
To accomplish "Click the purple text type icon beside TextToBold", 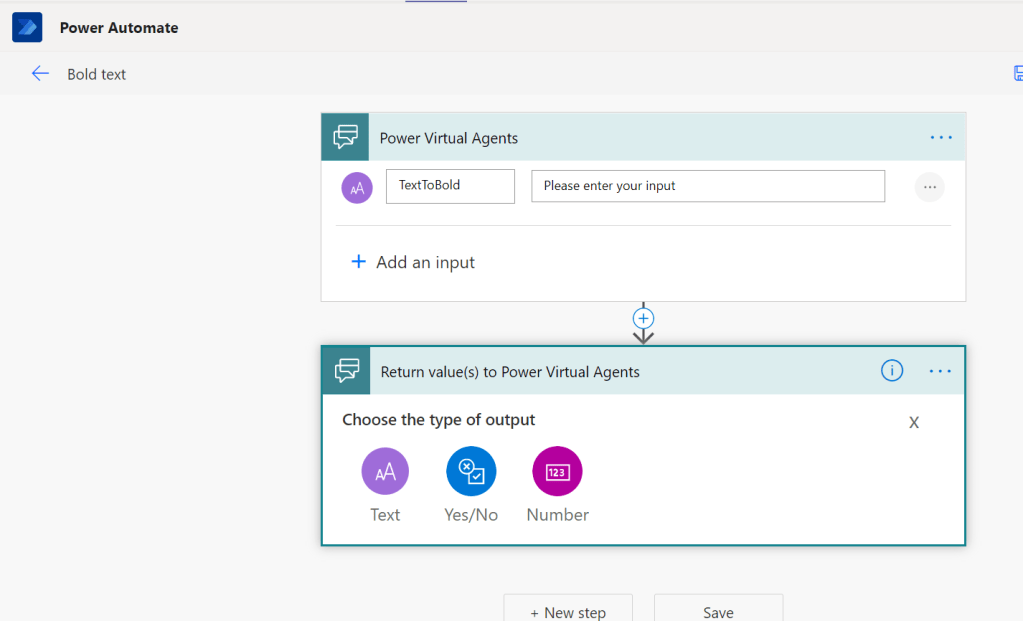I will (x=357, y=187).
